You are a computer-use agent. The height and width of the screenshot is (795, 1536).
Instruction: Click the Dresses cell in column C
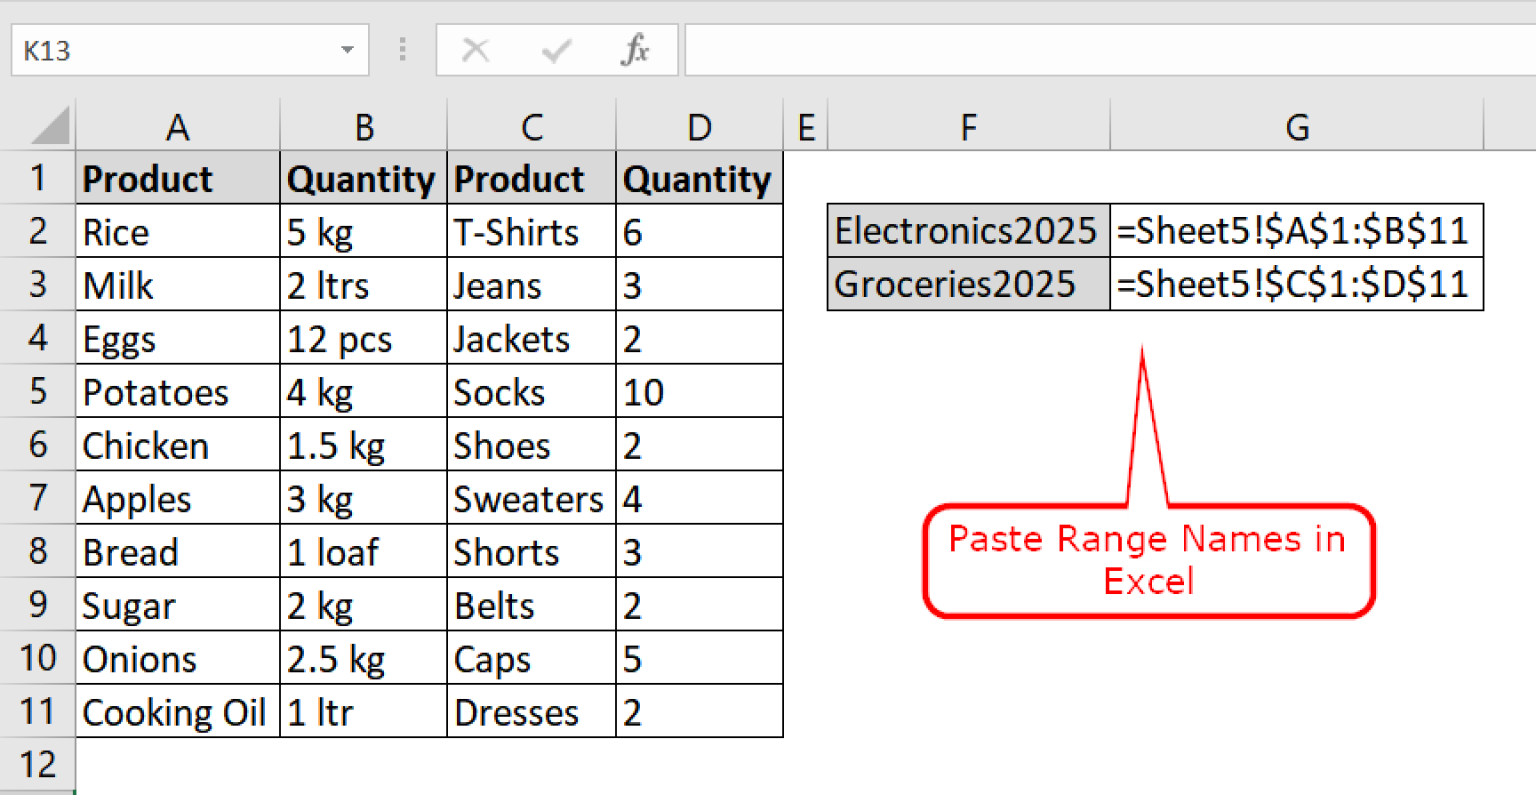(531, 712)
